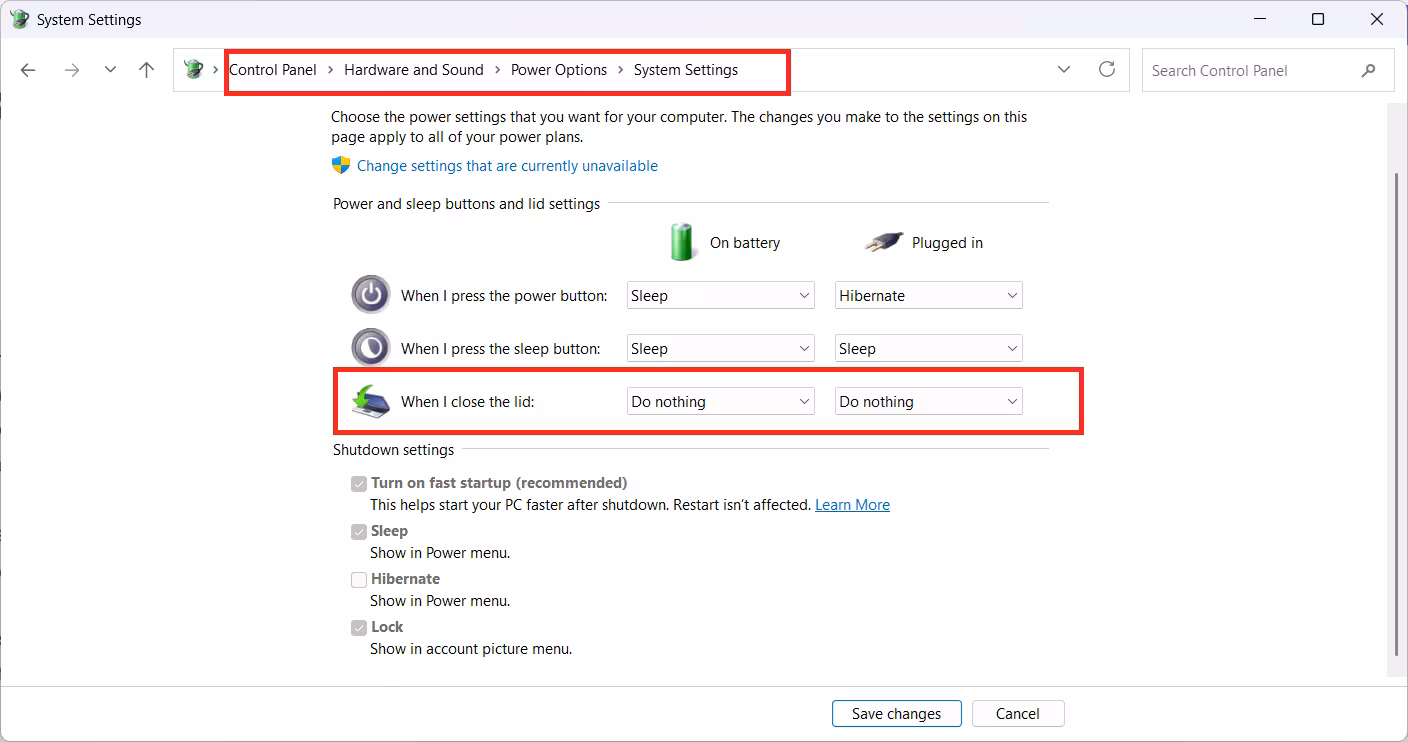This screenshot has width=1408, height=742.
Task: Maximize the System Settings window
Action: pos(1318,19)
